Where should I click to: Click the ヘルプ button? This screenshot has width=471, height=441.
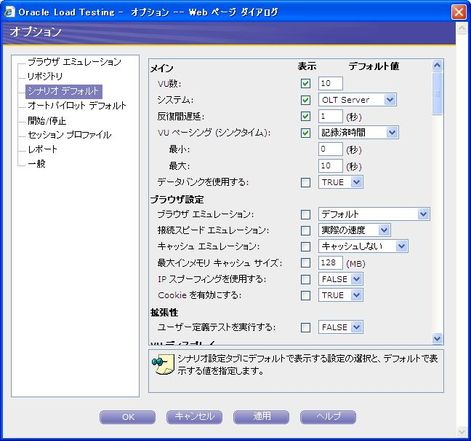pyautogui.click(x=328, y=417)
